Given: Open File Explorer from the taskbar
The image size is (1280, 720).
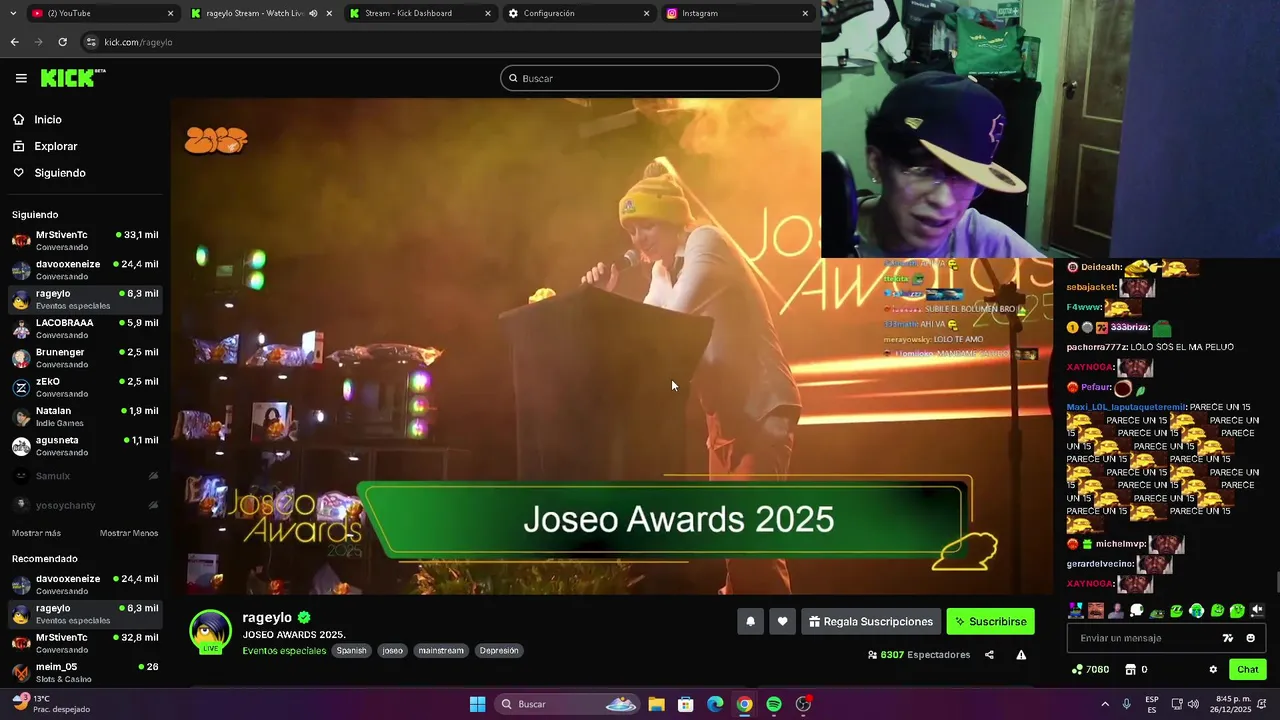Looking at the screenshot, I should pyautogui.click(x=656, y=704).
